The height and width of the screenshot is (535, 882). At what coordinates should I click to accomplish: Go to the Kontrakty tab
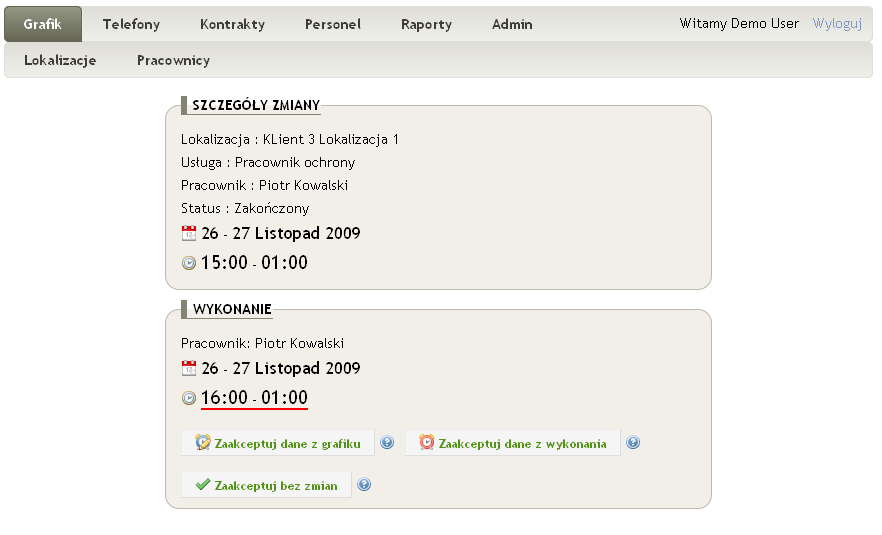click(x=232, y=24)
